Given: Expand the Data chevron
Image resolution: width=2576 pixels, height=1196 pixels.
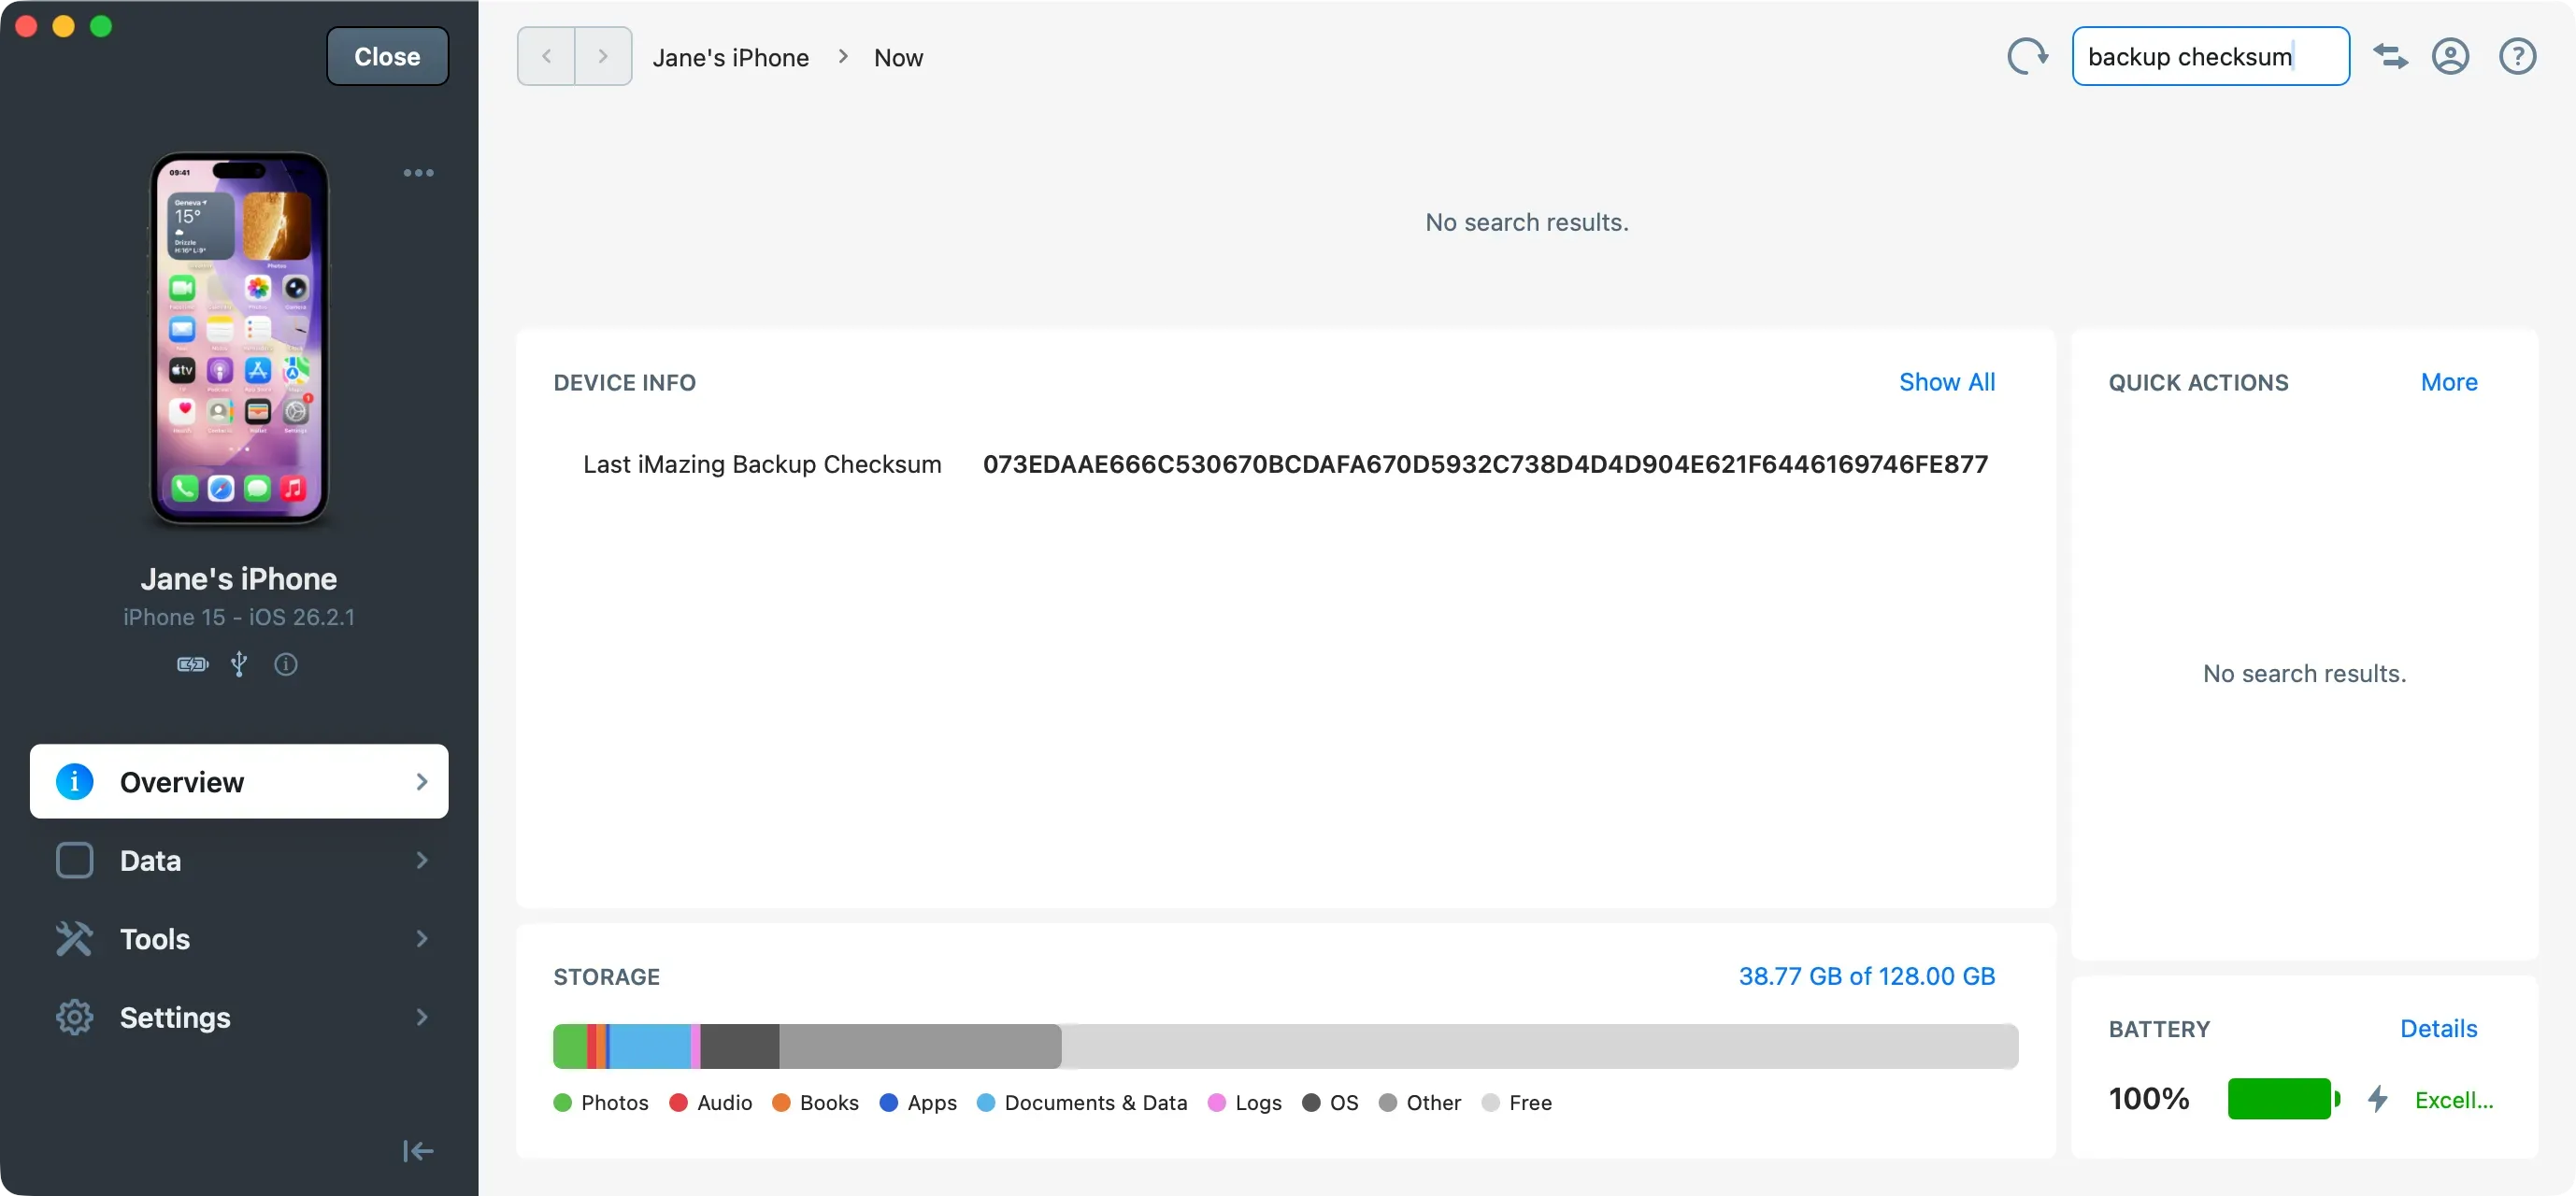Looking at the screenshot, I should pos(421,861).
